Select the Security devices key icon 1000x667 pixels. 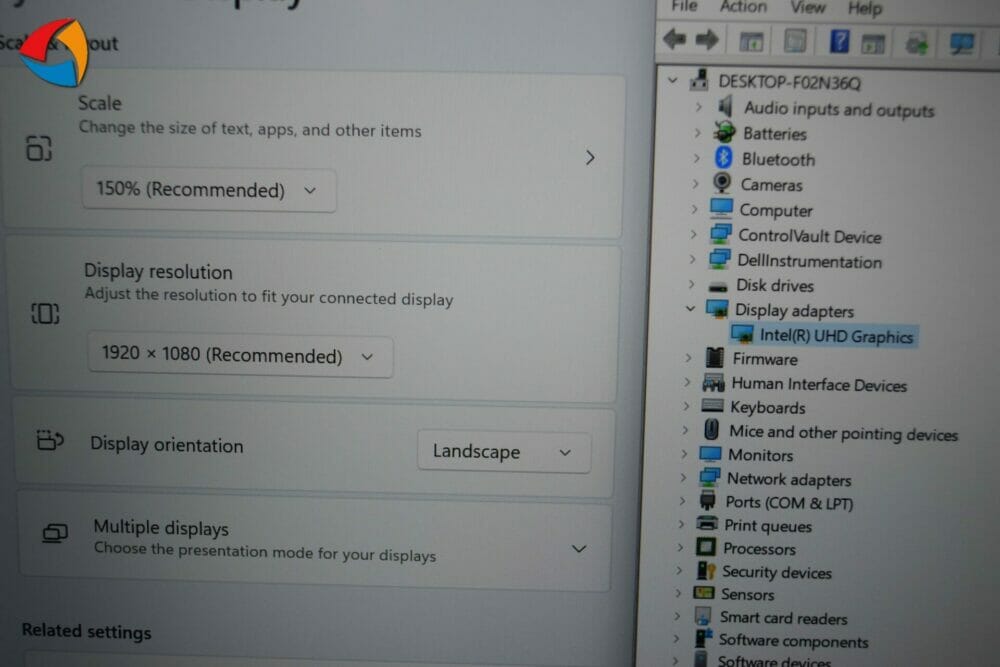(x=705, y=570)
